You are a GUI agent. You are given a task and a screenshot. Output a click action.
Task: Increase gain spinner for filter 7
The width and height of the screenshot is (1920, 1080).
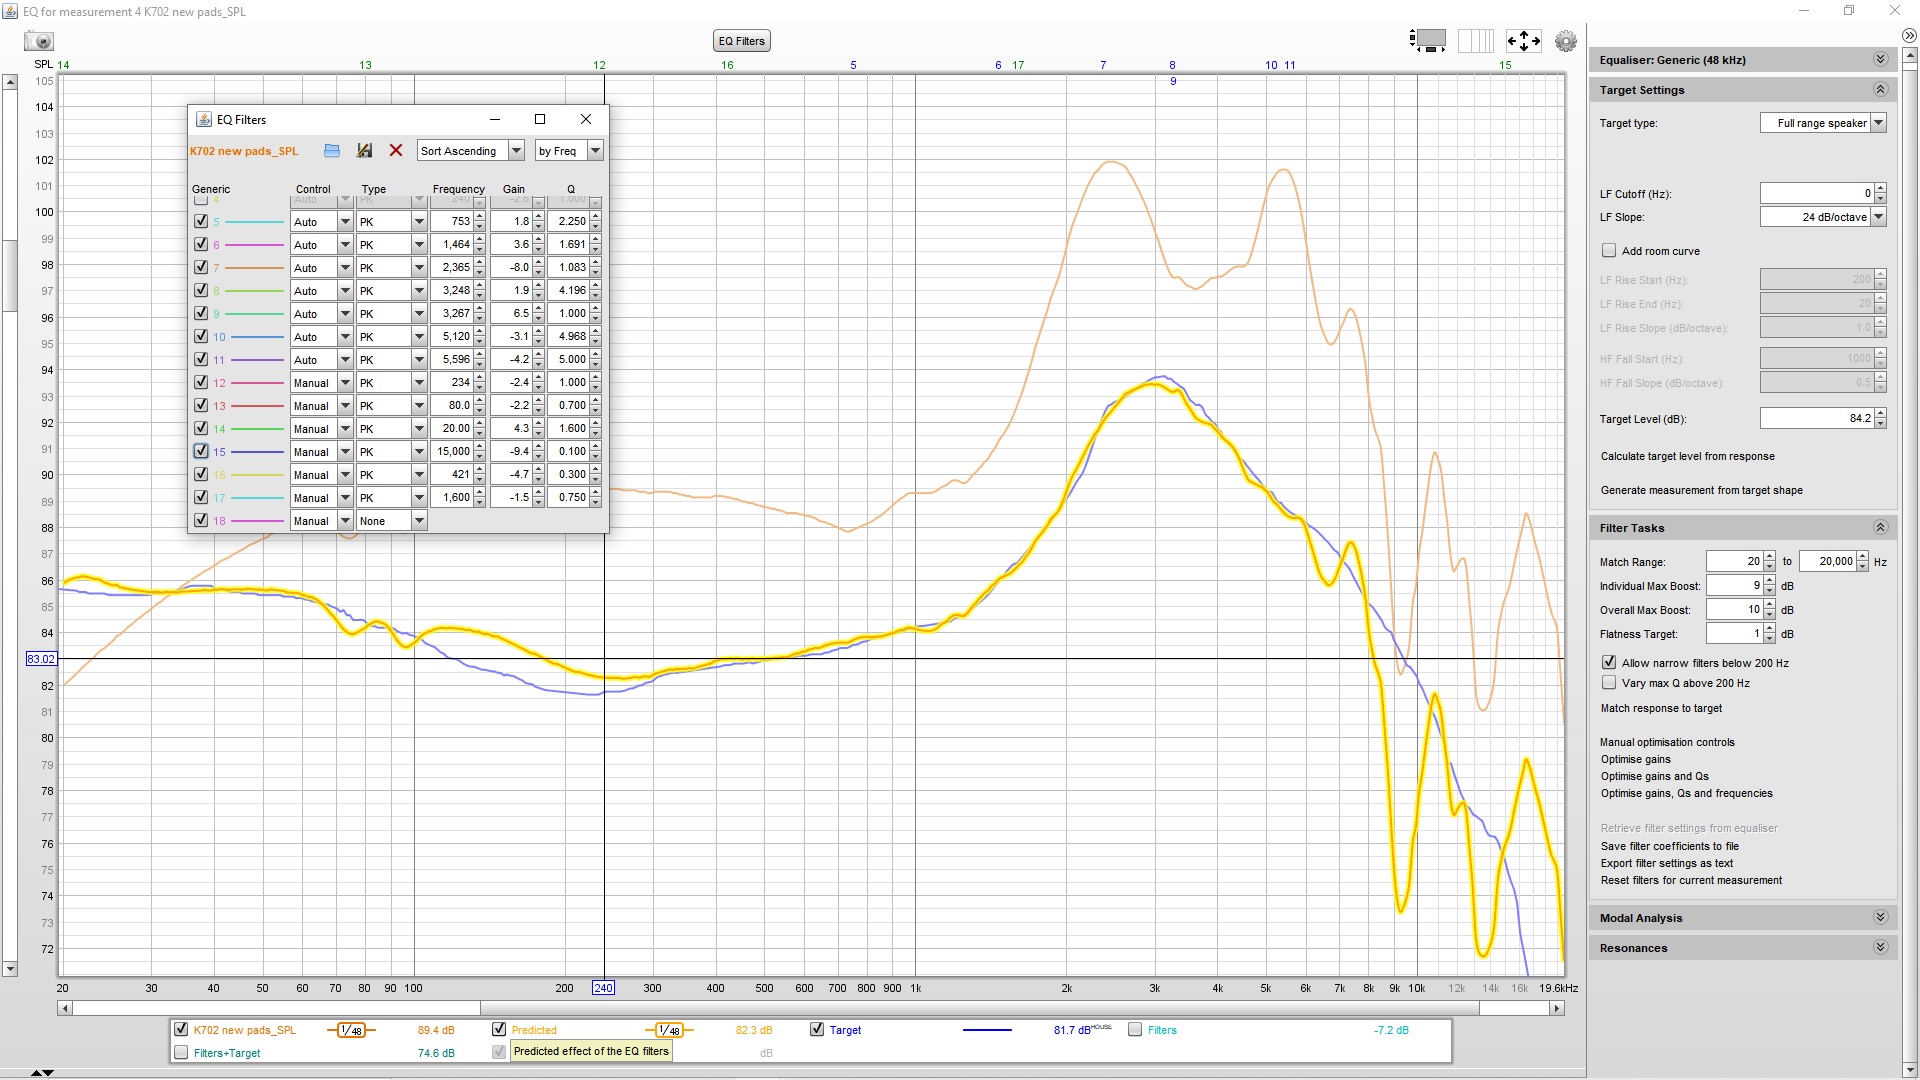pos(538,263)
